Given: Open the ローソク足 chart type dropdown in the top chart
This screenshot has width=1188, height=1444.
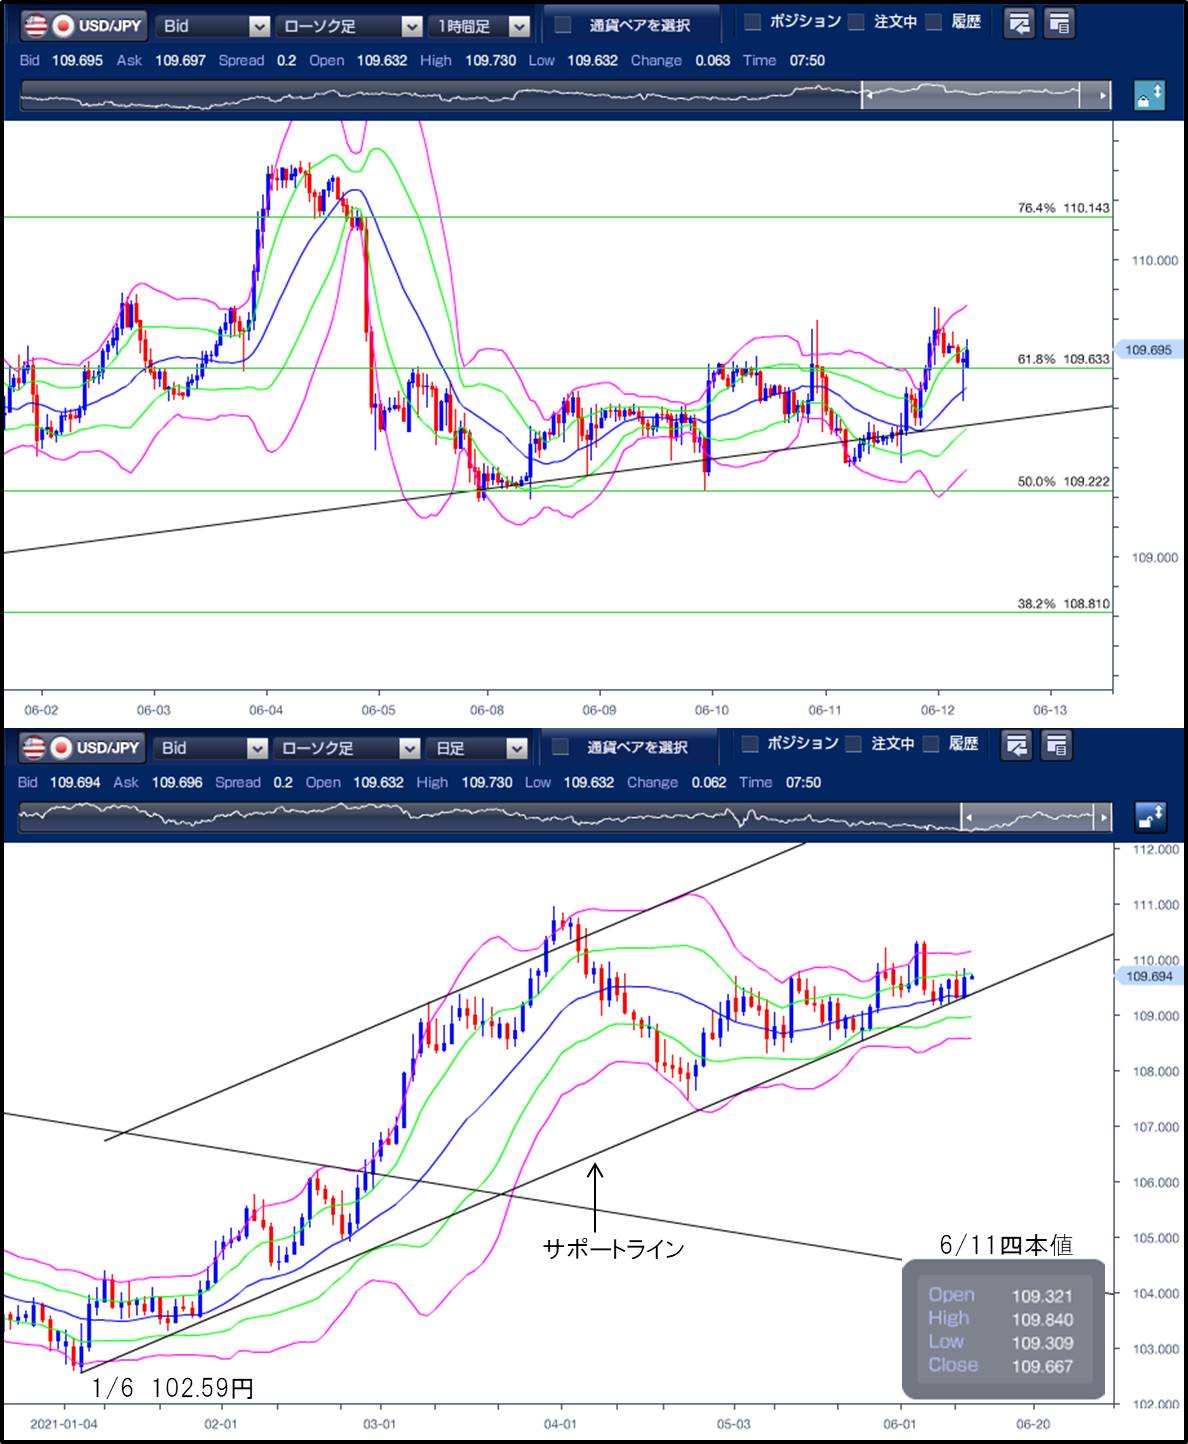Looking at the screenshot, I should point(348,26).
